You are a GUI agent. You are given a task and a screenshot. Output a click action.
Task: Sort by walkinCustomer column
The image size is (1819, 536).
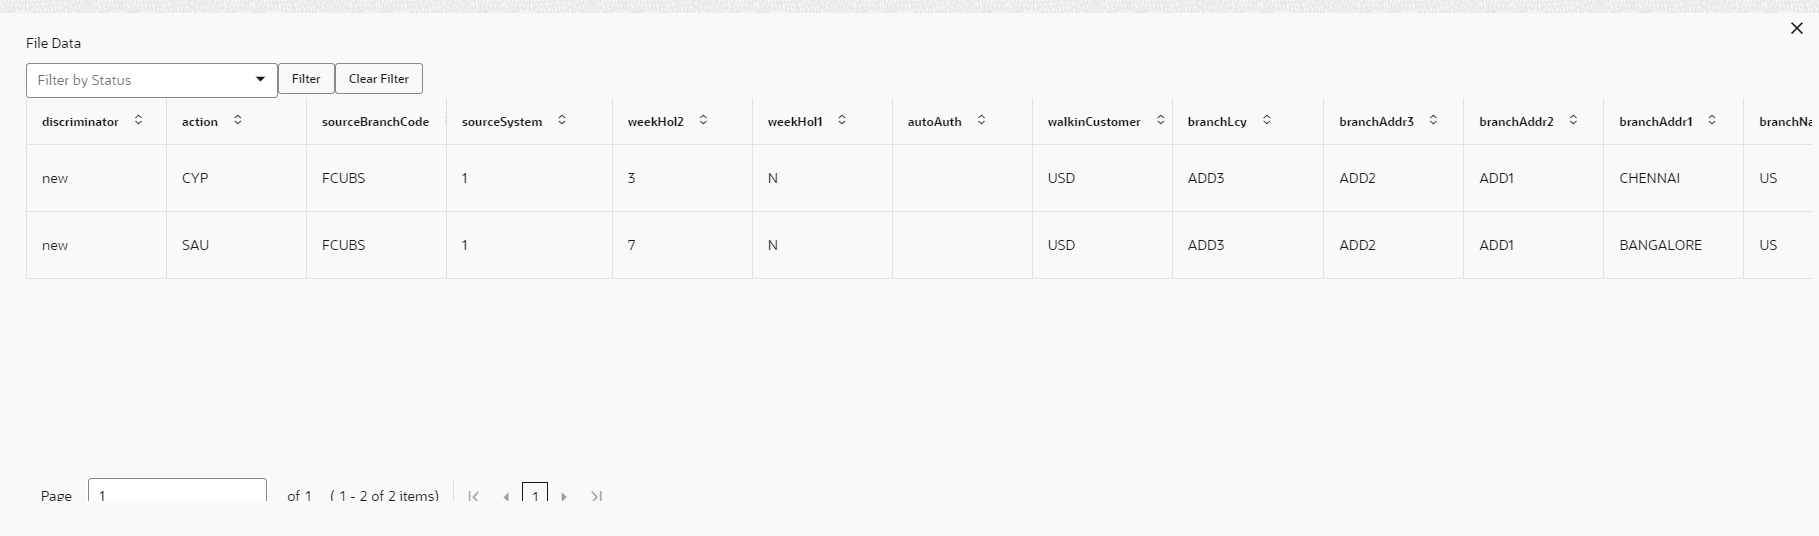[x=1160, y=120]
